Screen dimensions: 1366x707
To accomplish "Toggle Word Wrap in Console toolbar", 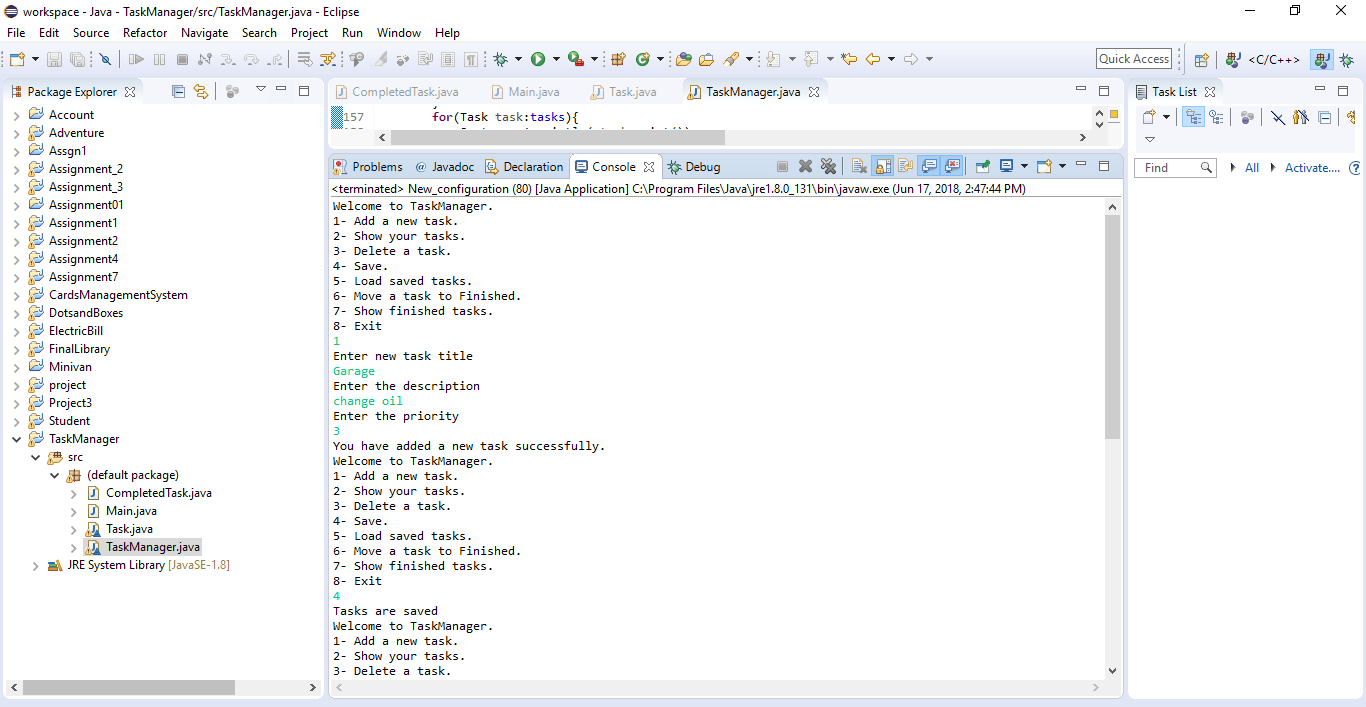I will pos(905,166).
